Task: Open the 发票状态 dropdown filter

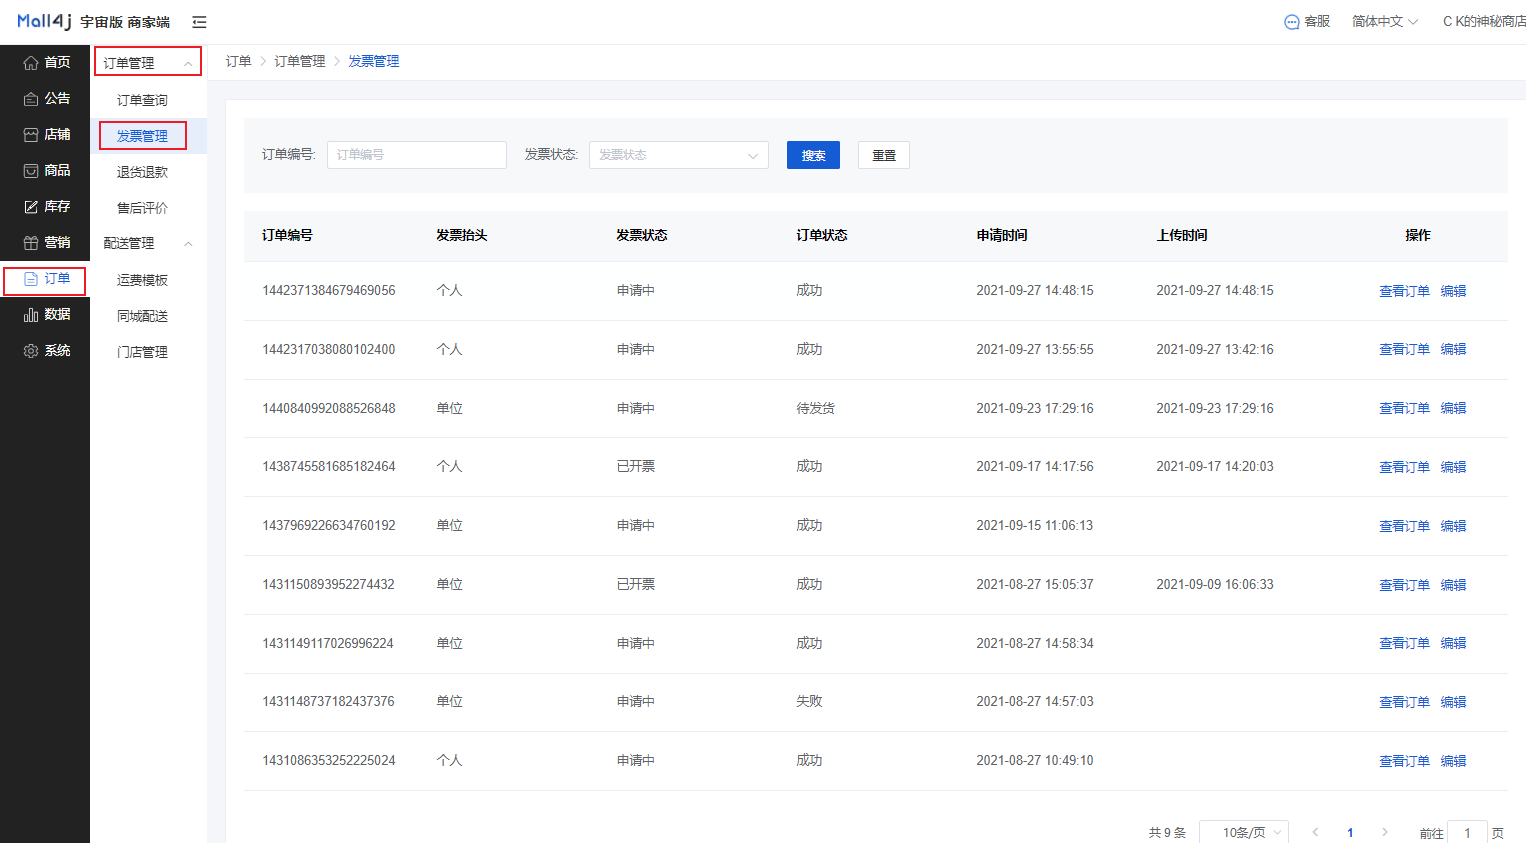Action: (679, 155)
